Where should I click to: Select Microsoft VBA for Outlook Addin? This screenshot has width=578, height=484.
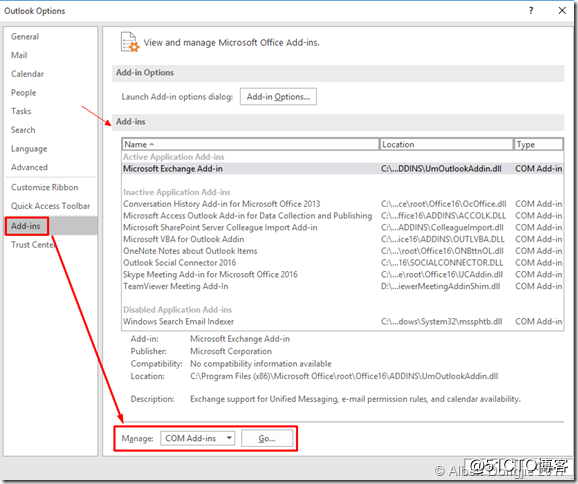tap(342, 239)
